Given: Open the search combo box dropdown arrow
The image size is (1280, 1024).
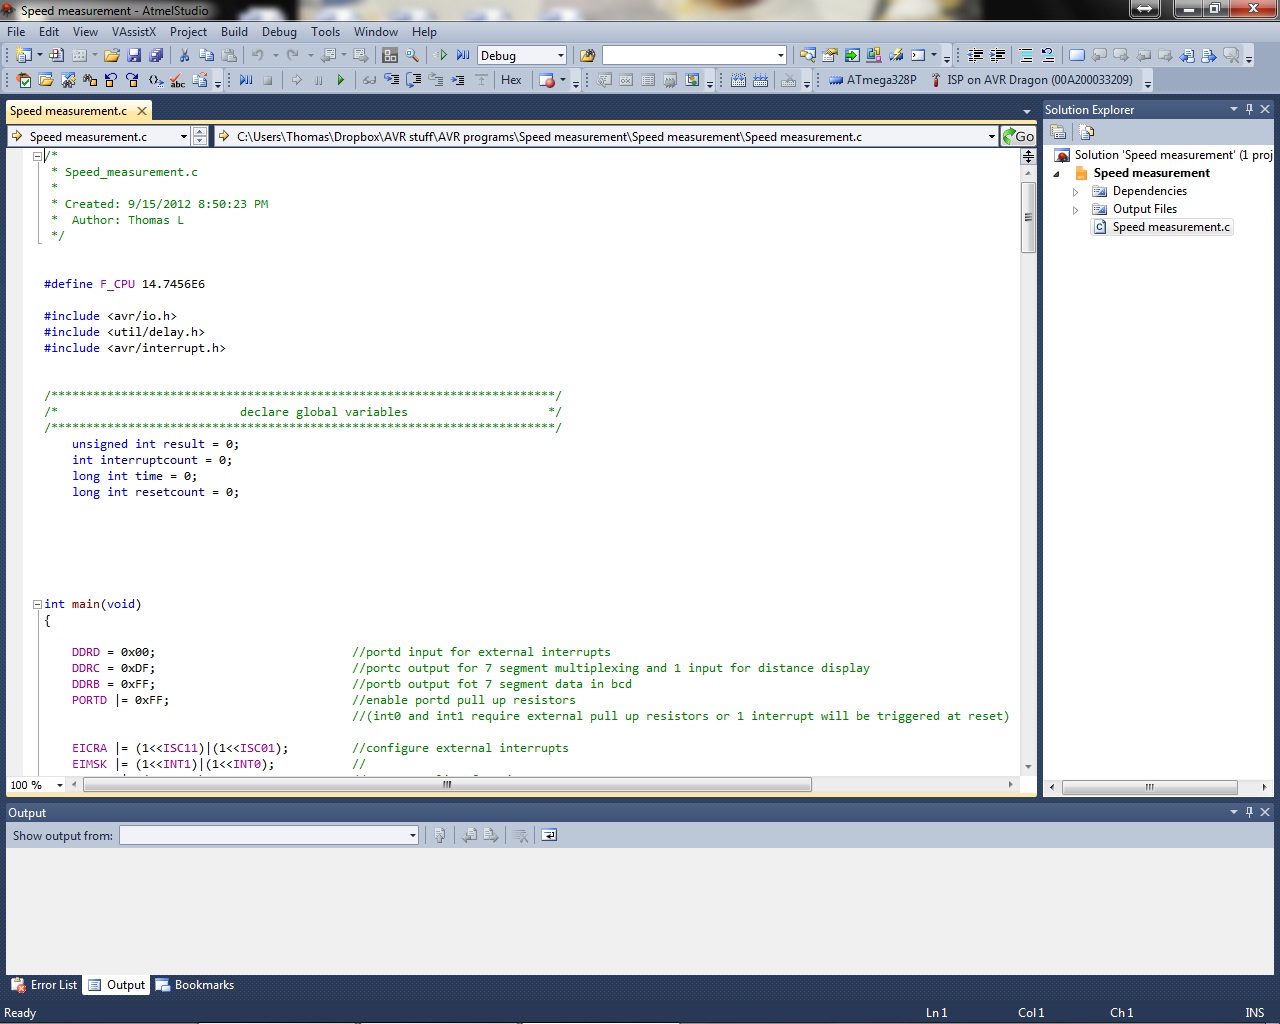Looking at the screenshot, I should pyautogui.click(x=780, y=56).
